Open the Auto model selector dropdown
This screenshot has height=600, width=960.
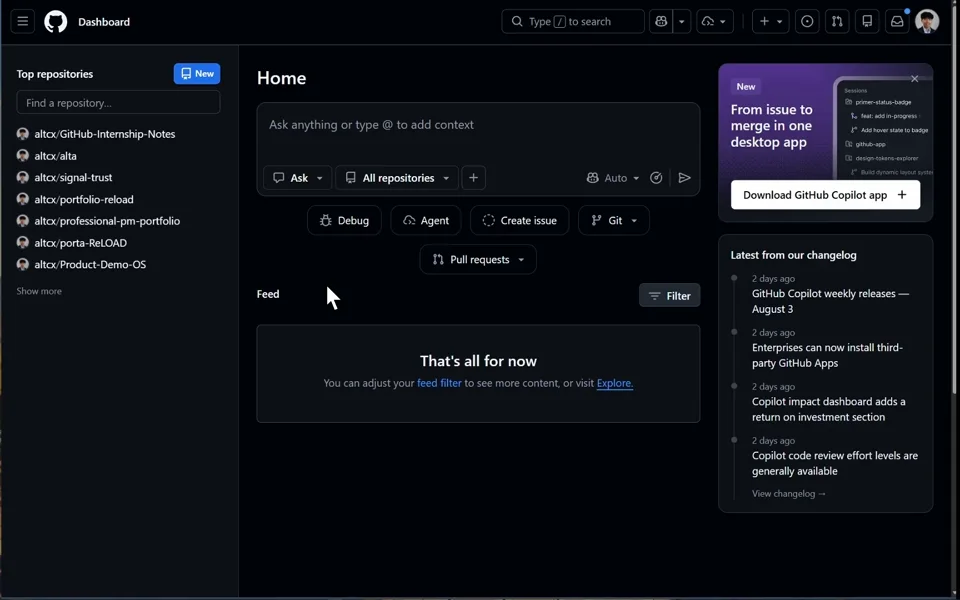pos(612,178)
